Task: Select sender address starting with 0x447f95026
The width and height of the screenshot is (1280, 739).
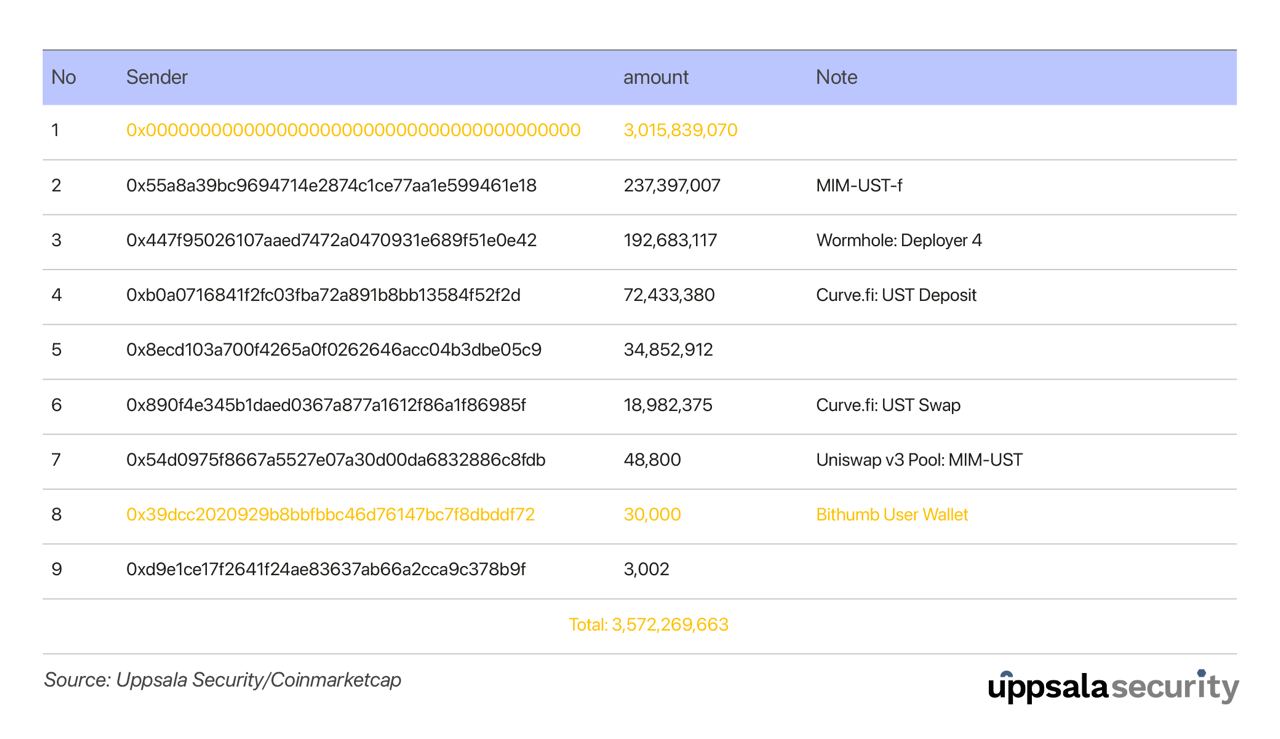Action: pos(331,240)
